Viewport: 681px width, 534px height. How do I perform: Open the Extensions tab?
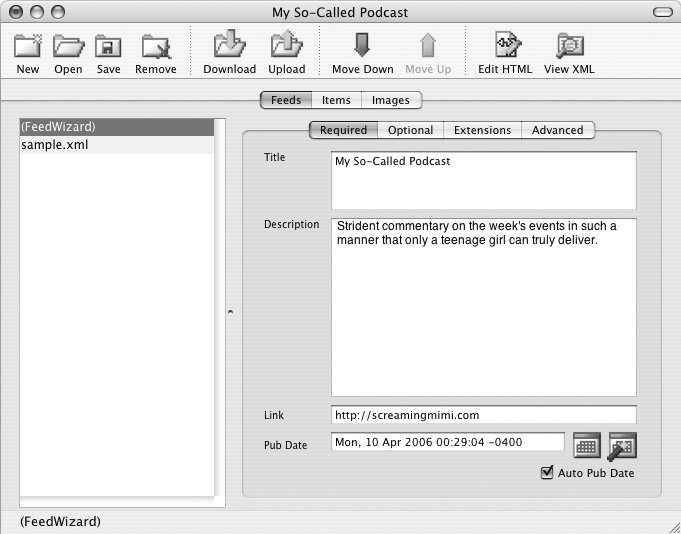tap(482, 130)
